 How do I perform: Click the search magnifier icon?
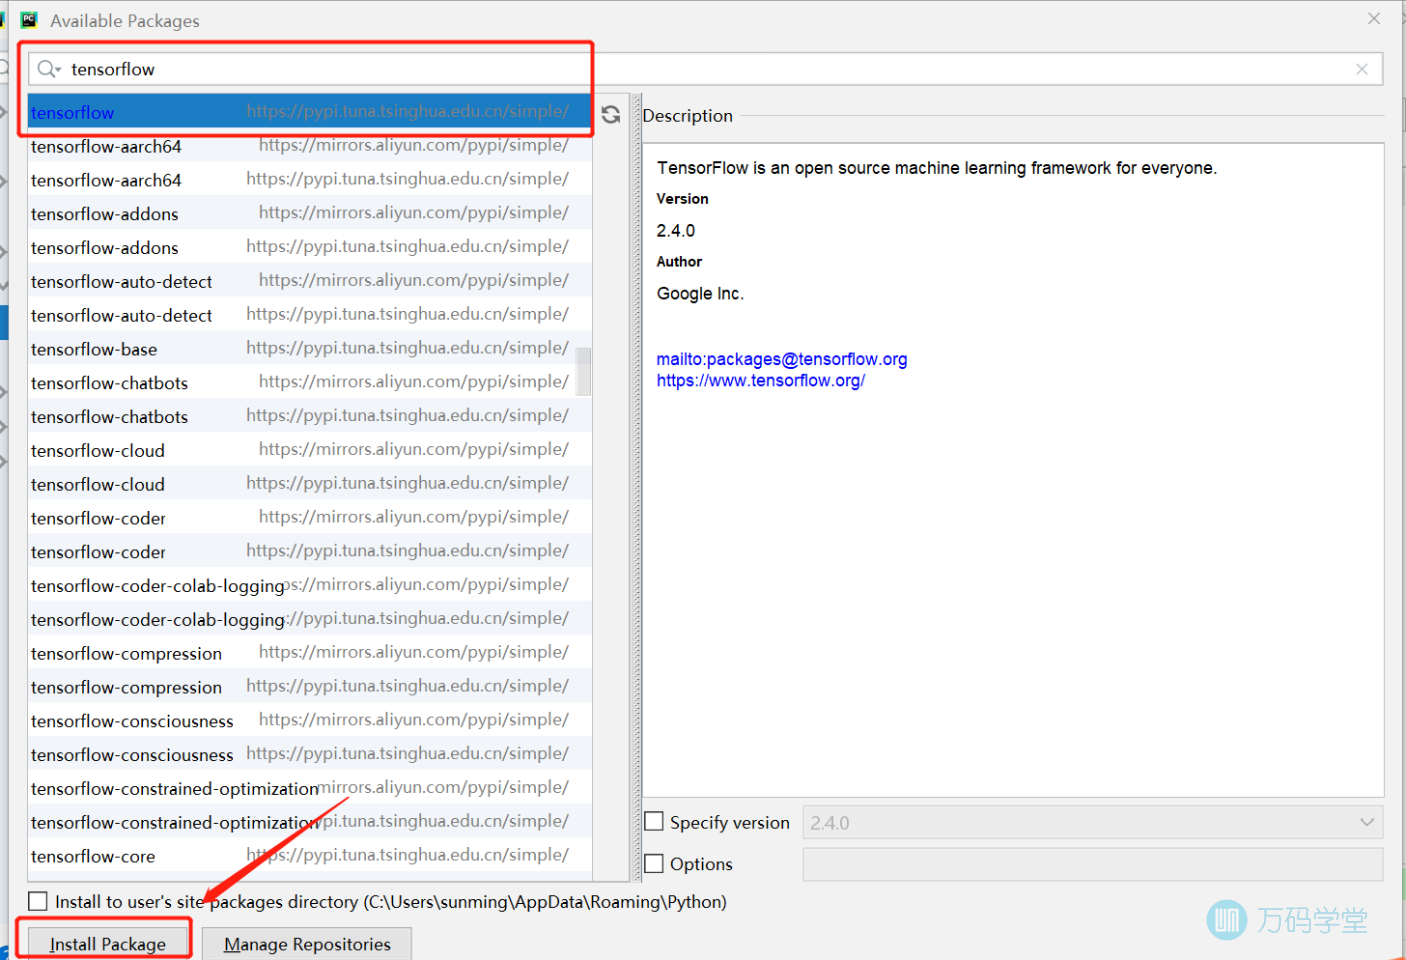coord(48,69)
